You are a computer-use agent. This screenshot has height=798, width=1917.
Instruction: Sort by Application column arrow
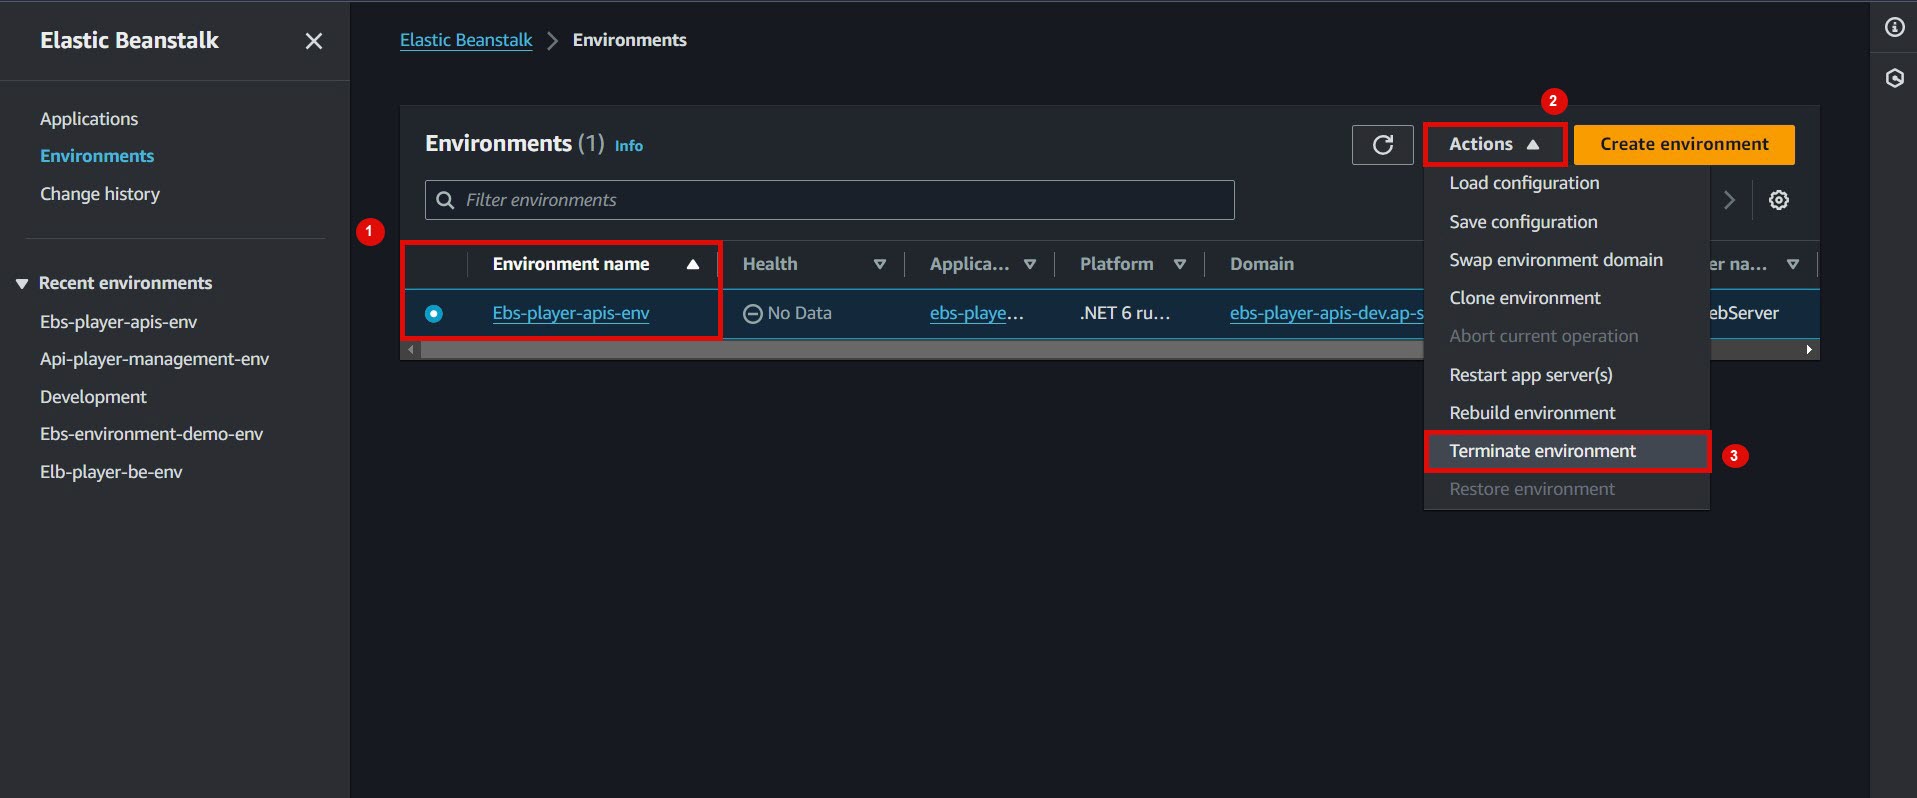[1029, 264]
